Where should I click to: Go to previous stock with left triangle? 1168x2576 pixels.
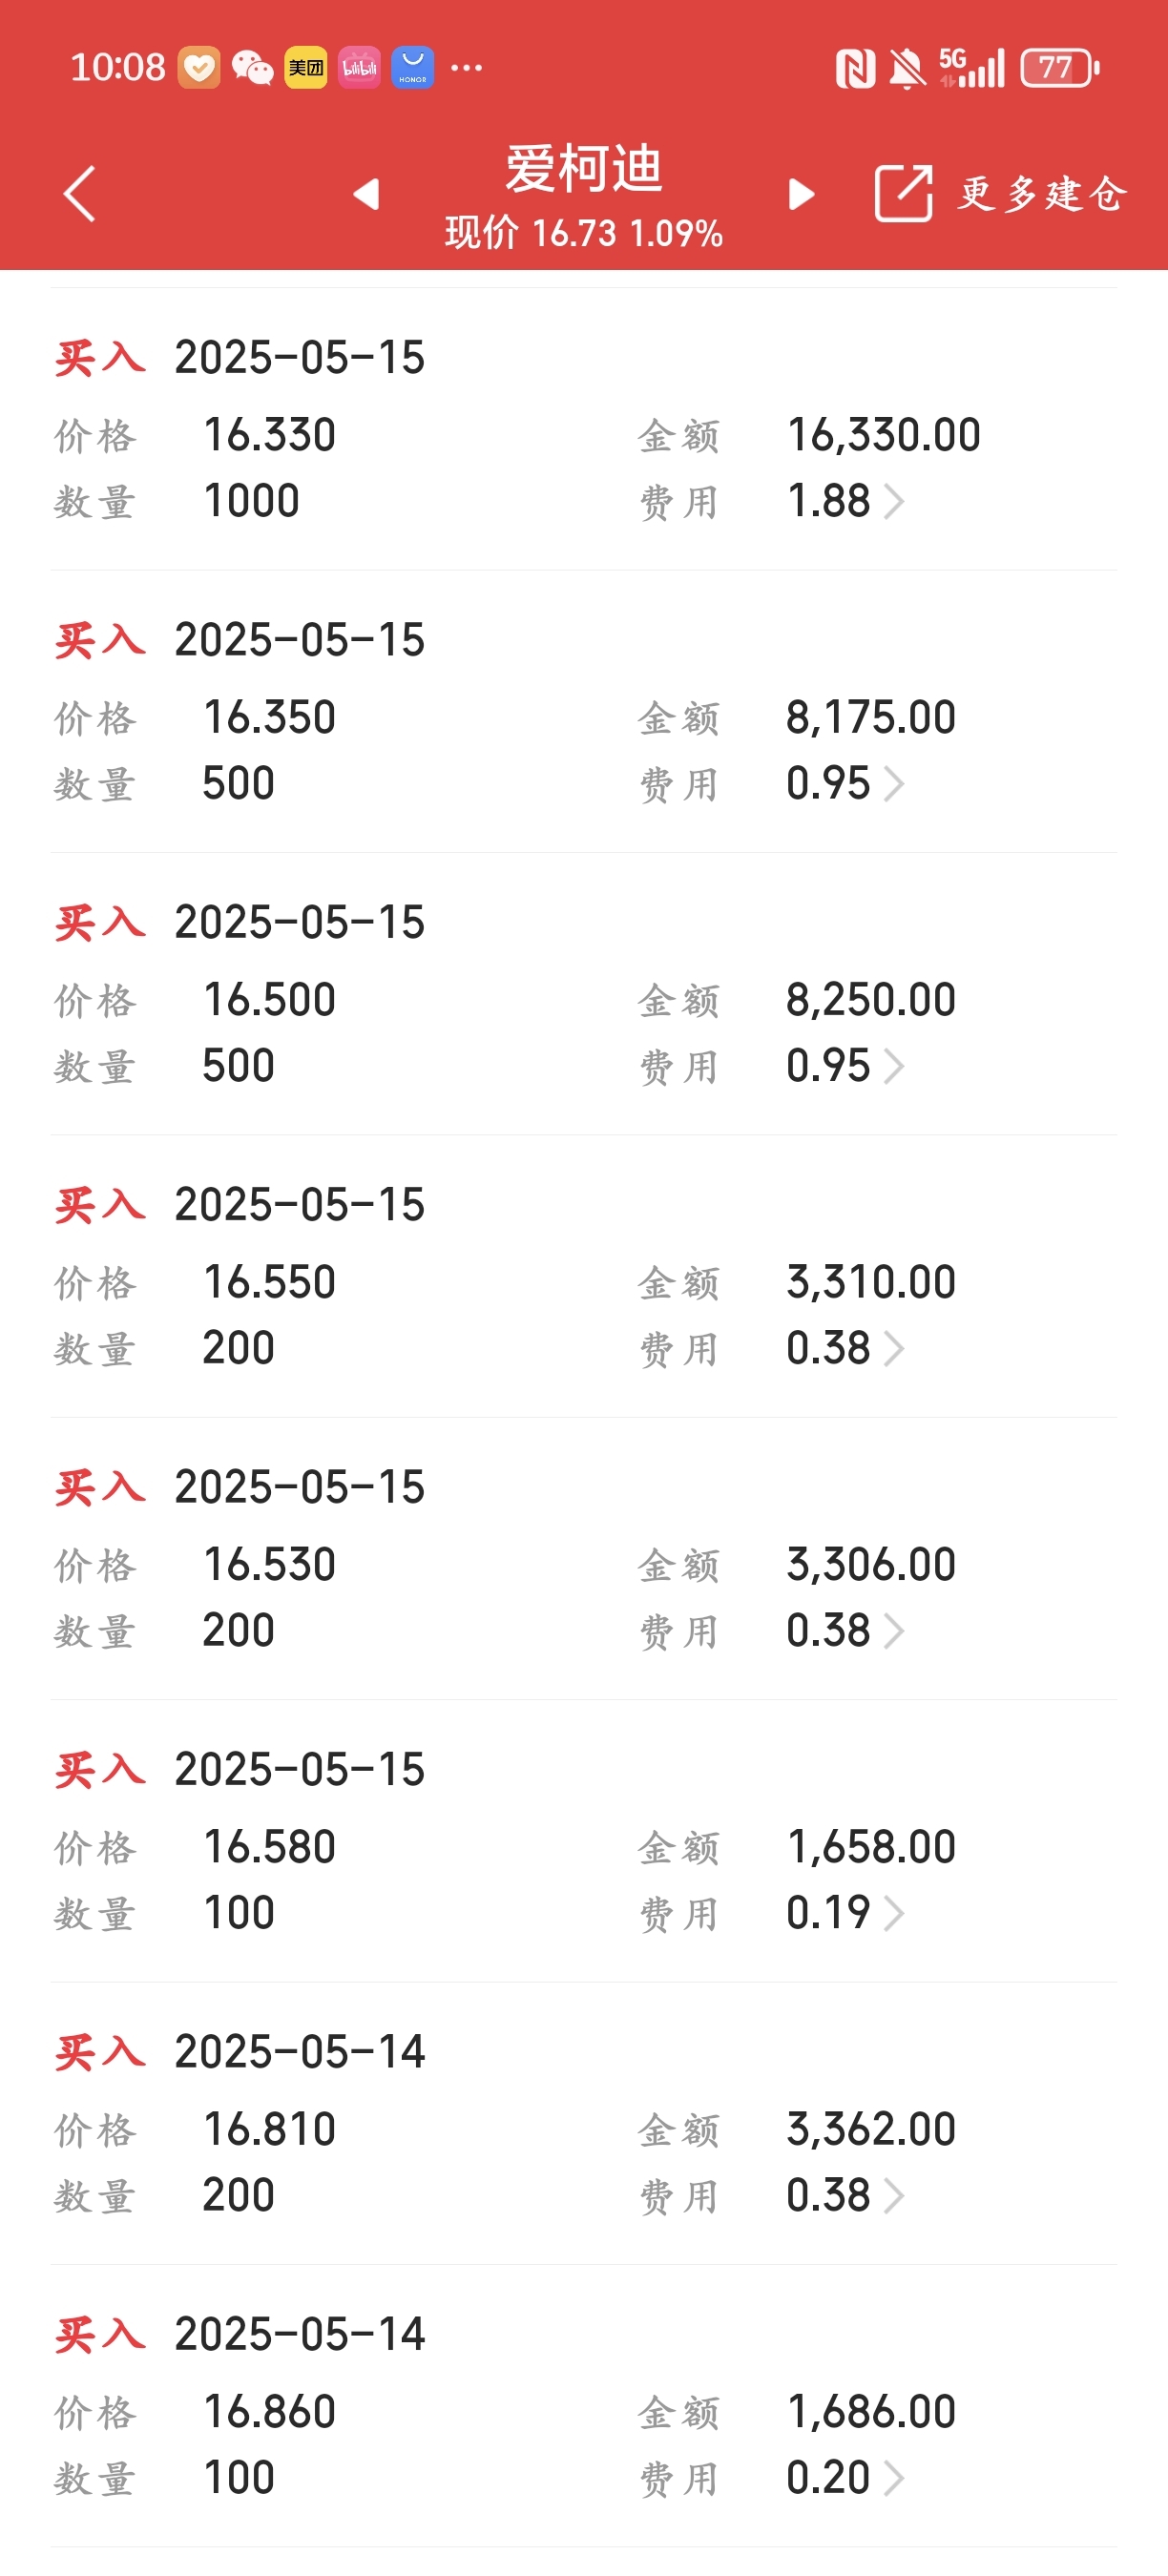pyautogui.click(x=367, y=193)
